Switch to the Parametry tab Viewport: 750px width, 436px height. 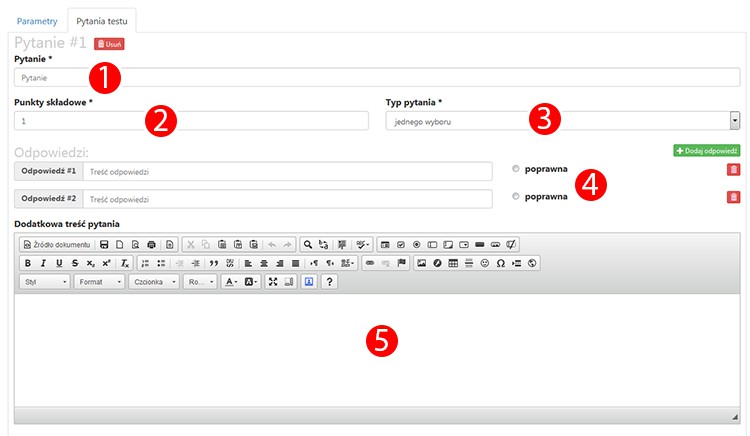pyautogui.click(x=36, y=20)
